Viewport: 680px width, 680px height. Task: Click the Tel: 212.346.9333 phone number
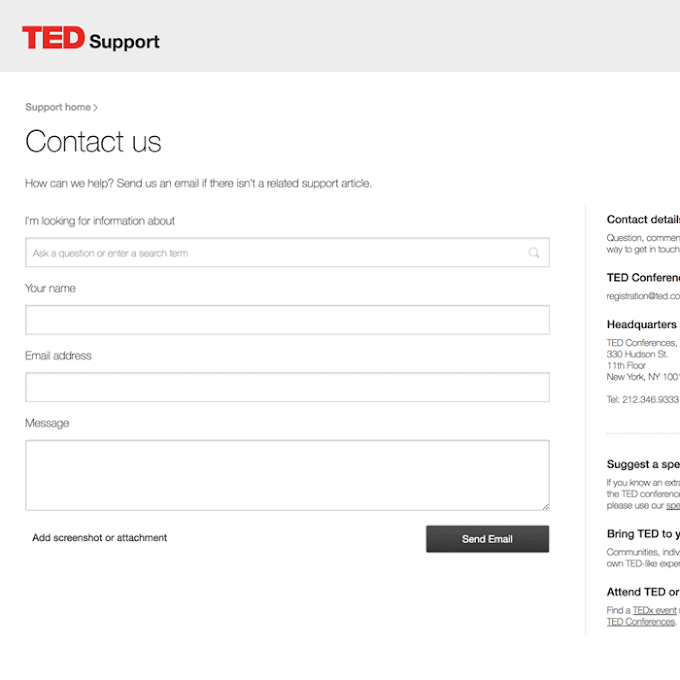point(642,400)
